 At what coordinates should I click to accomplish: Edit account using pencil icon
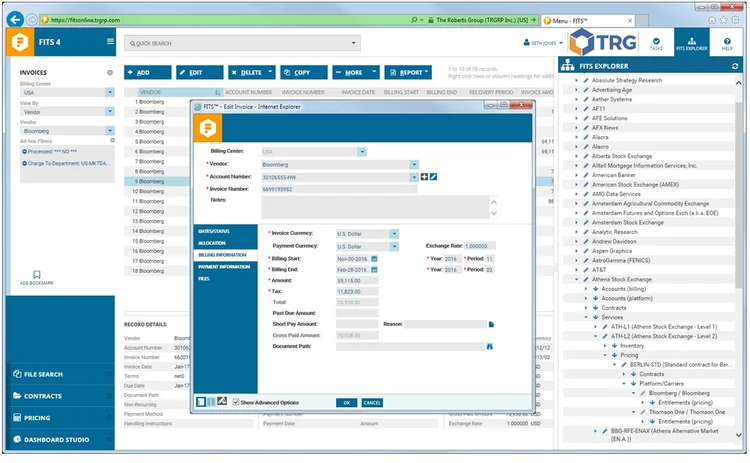click(433, 177)
